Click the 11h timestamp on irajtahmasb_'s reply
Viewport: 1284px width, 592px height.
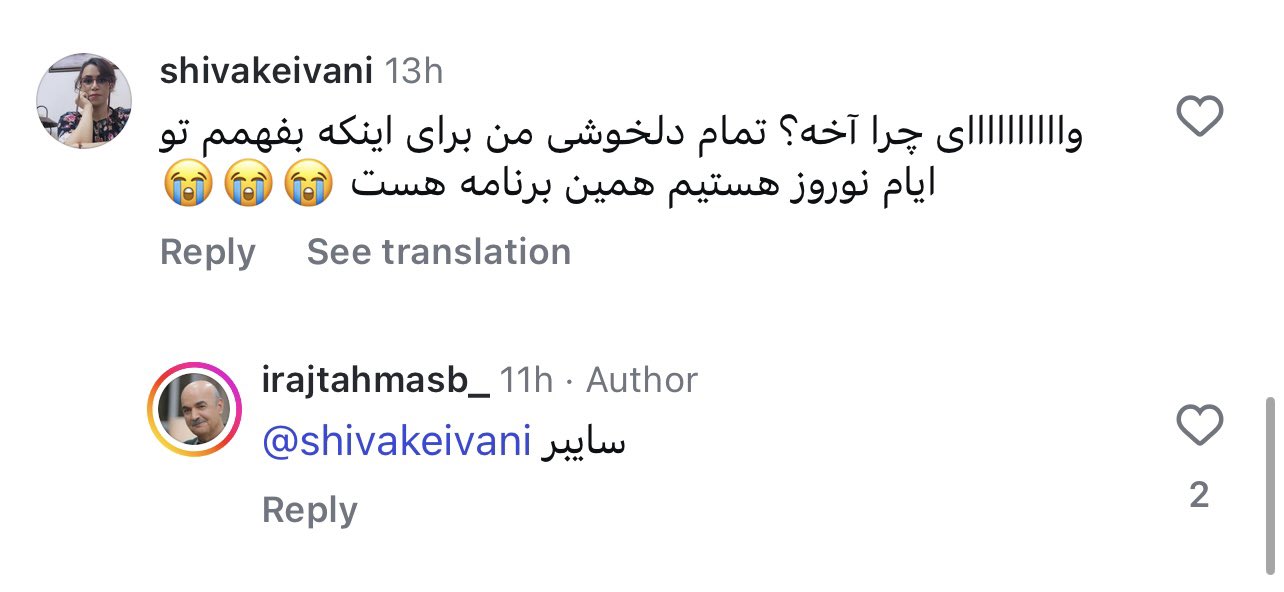(526, 380)
